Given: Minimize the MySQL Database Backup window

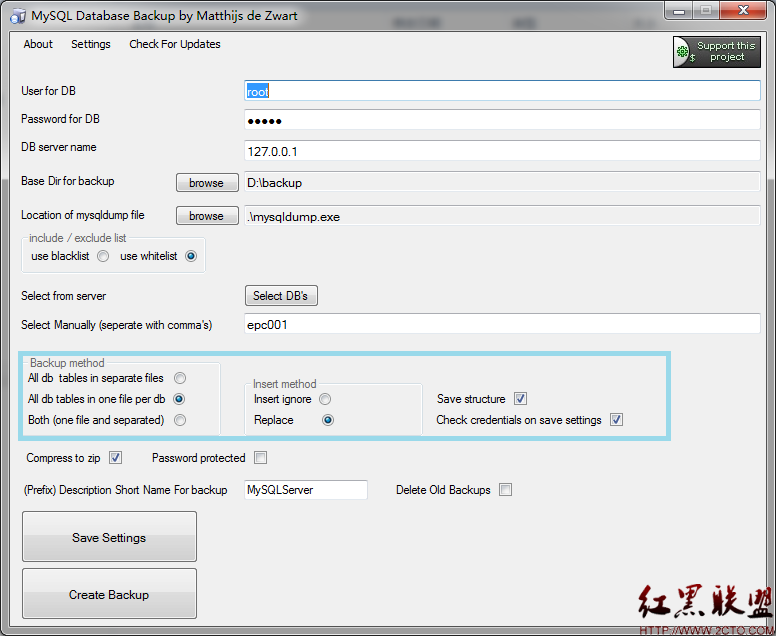Looking at the screenshot, I should 679,11.
